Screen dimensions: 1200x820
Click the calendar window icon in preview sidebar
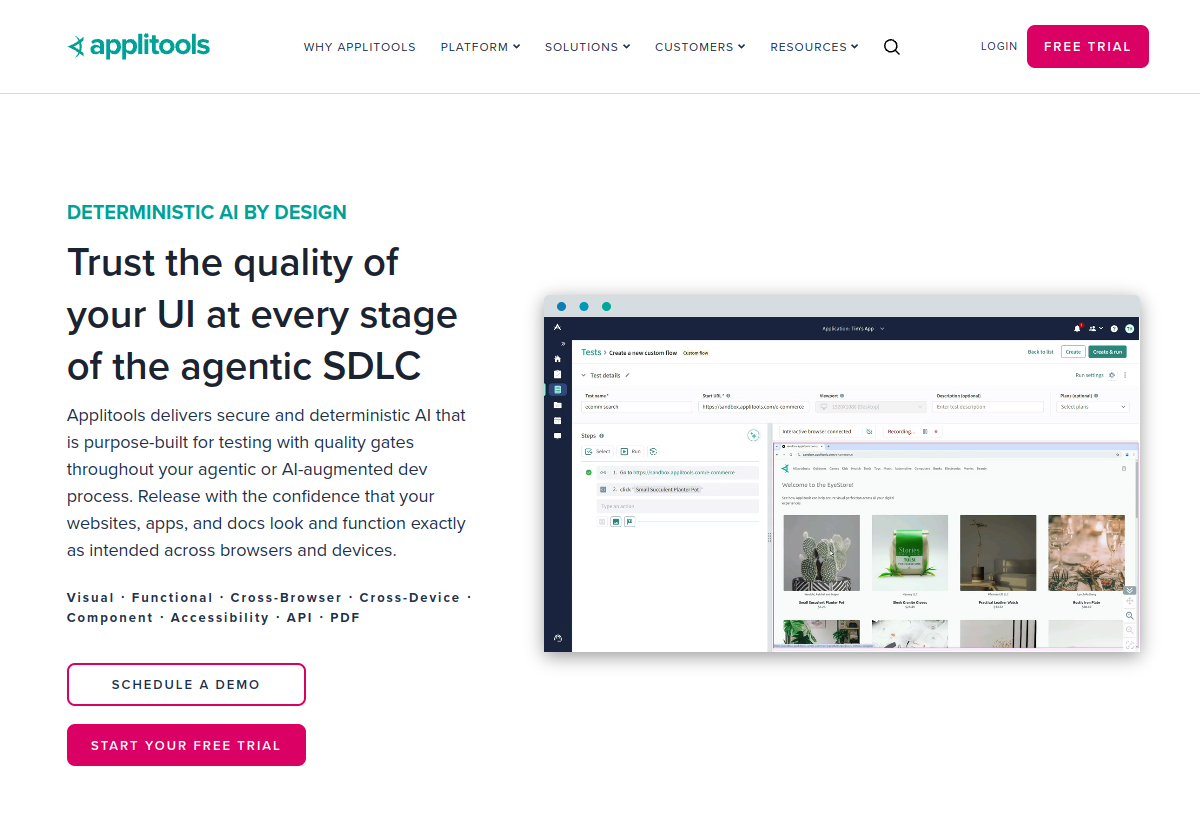point(557,421)
